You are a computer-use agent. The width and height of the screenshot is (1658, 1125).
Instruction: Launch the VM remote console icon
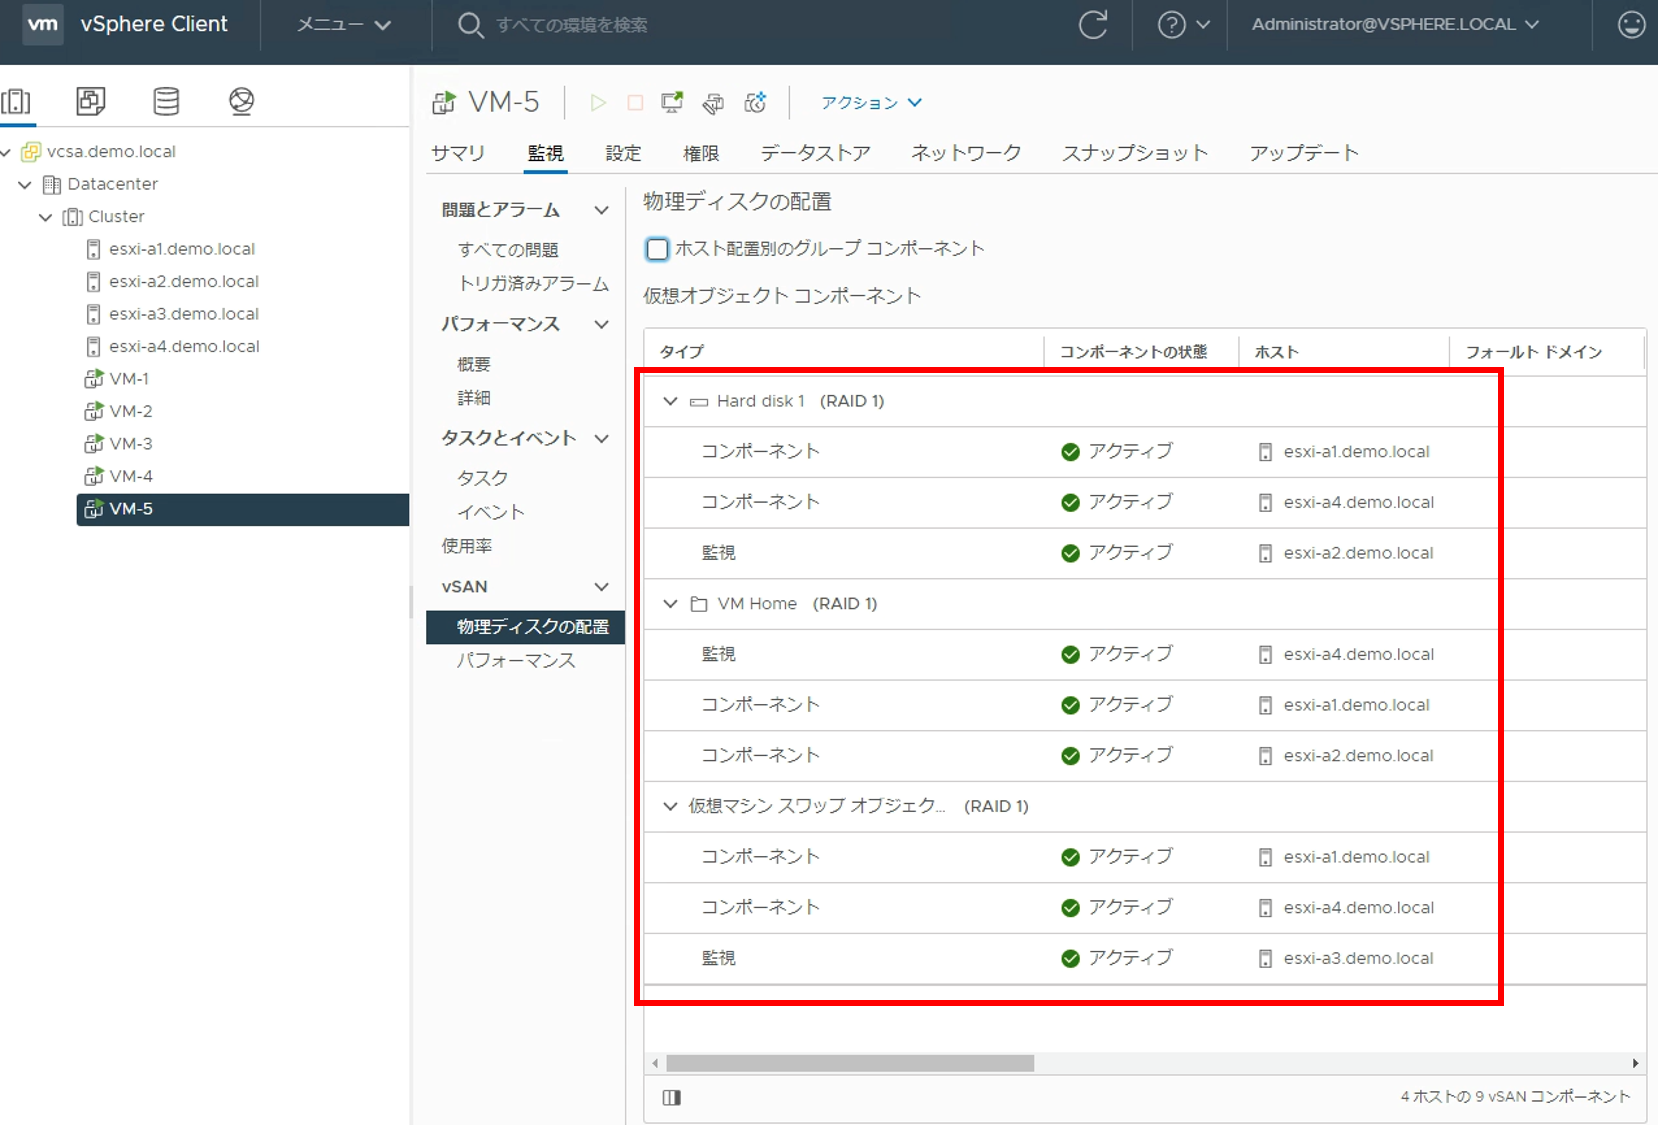tap(672, 103)
